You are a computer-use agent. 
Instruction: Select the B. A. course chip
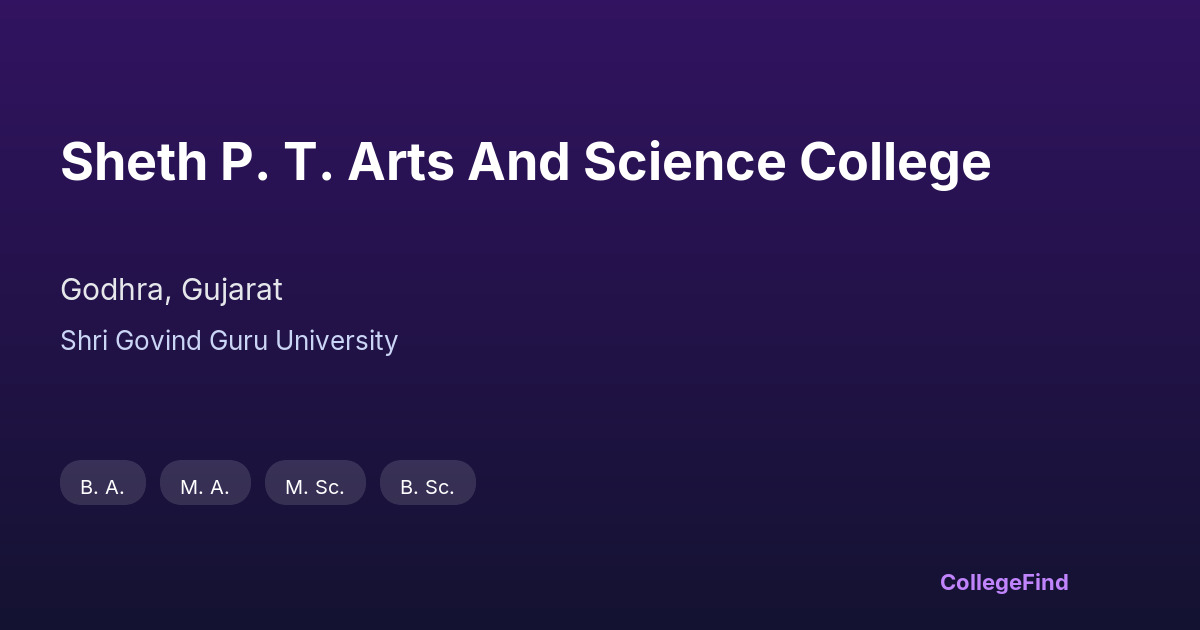[103, 484]
